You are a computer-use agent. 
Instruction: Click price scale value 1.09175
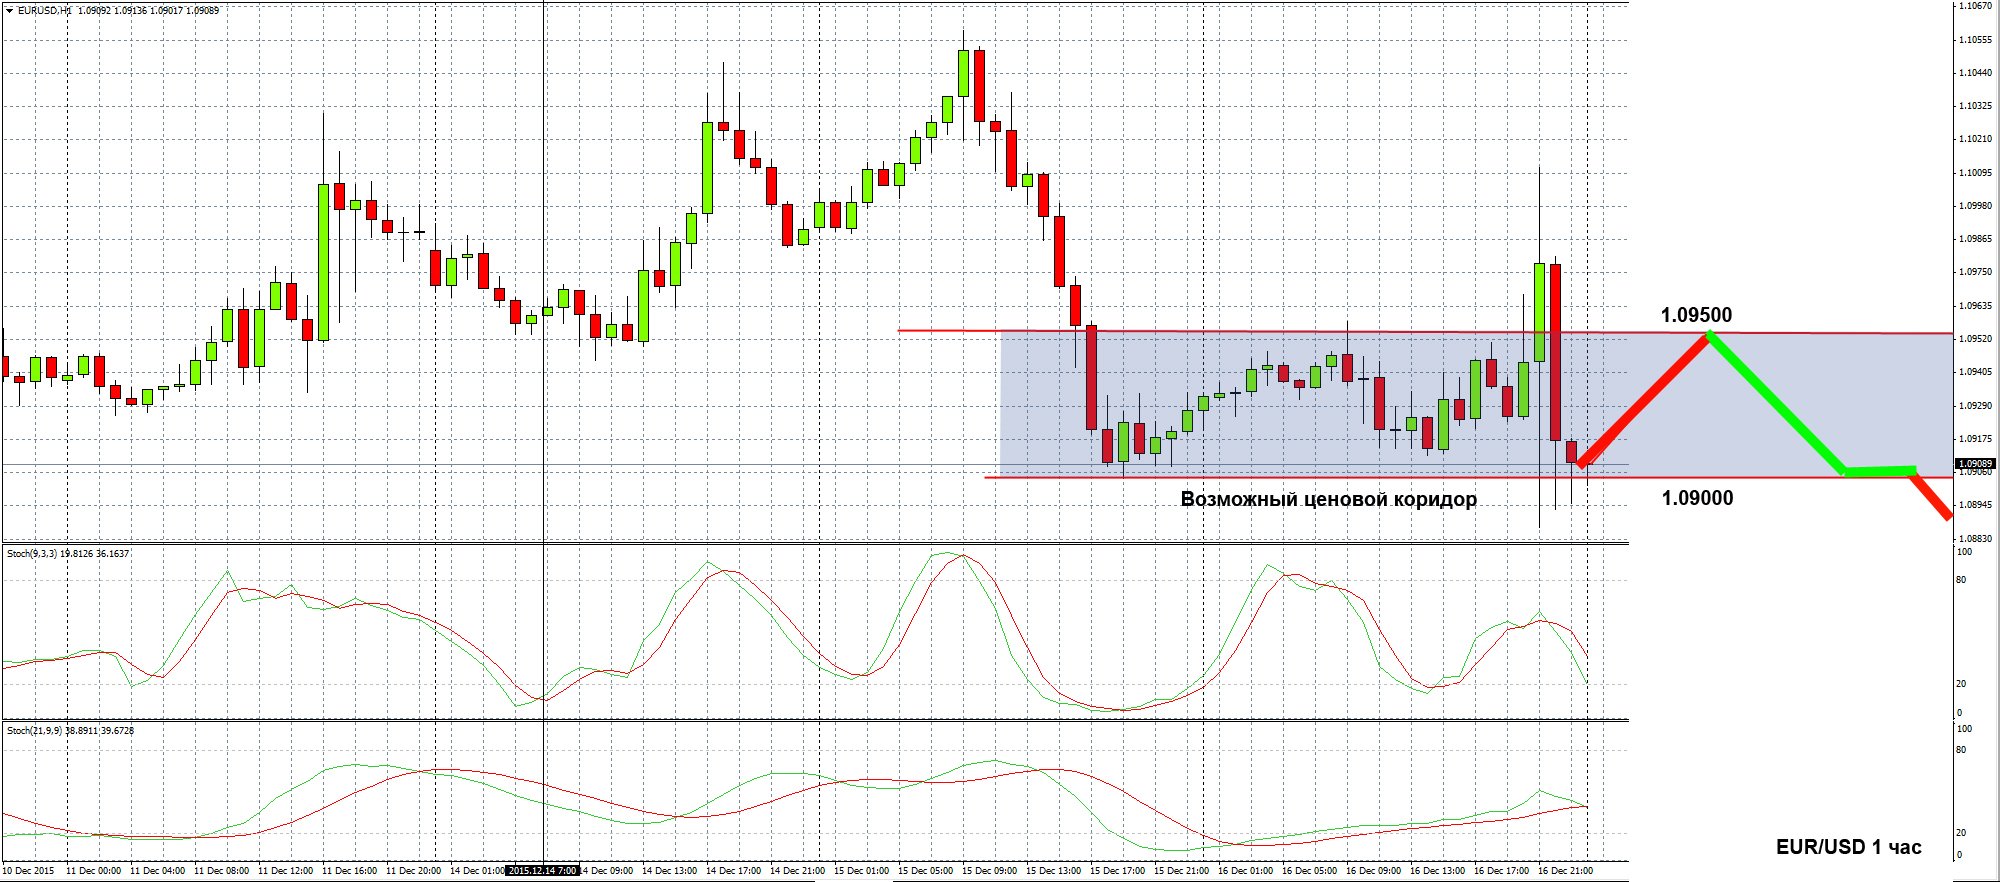pos(1975,439)
